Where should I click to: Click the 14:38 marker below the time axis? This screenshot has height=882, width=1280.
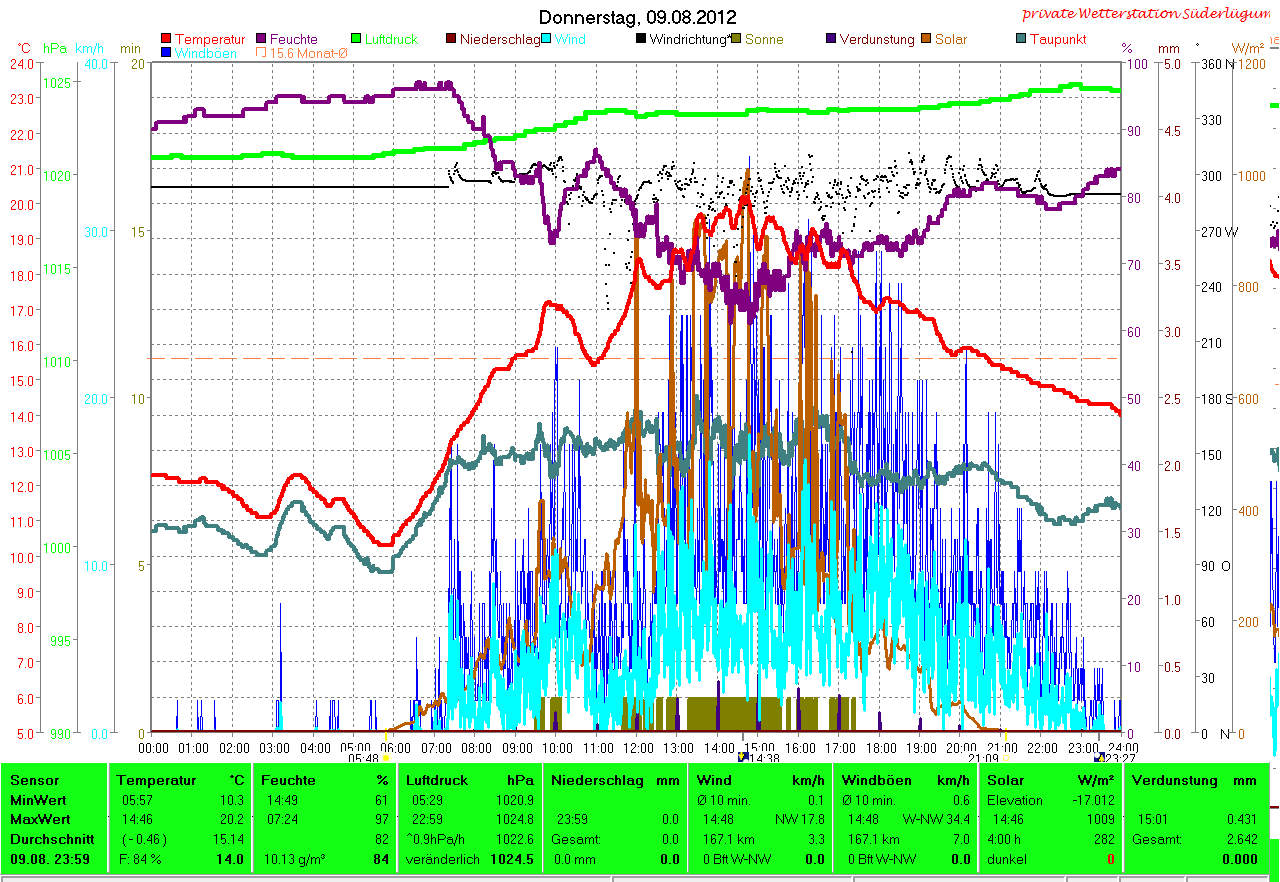pos(764,759)
